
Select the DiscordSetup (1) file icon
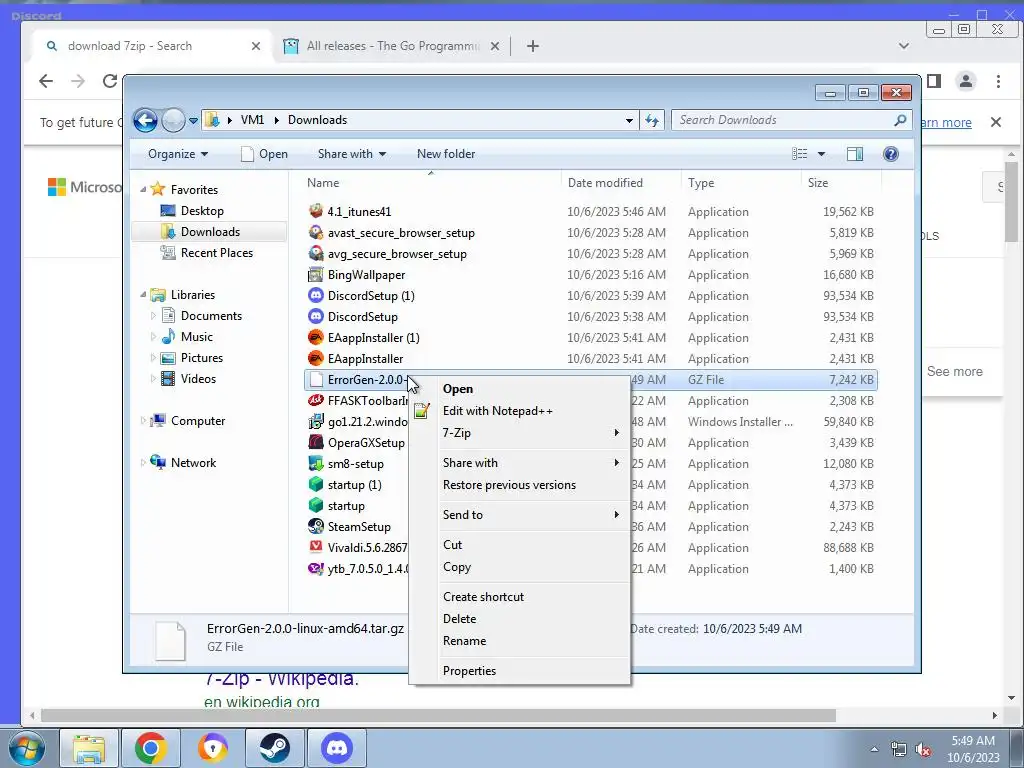(316, 295)
